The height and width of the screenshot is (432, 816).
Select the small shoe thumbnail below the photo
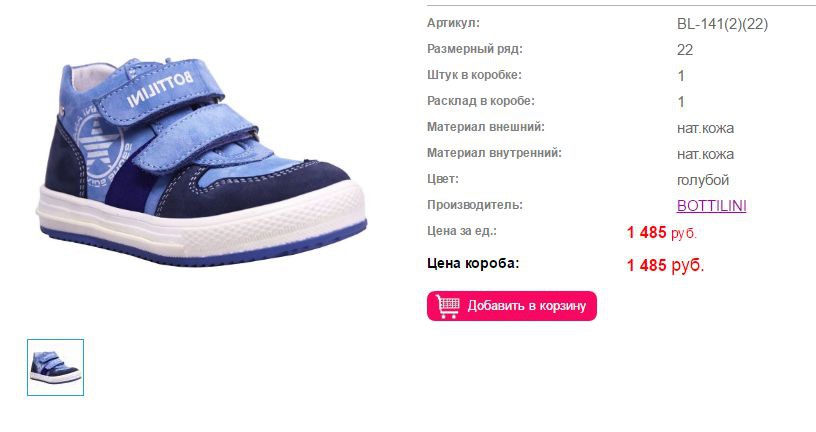click(55, 367)
